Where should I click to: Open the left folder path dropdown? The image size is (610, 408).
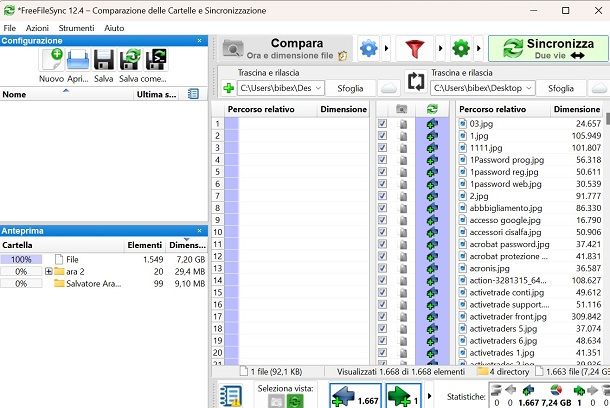tap(318, 88)
